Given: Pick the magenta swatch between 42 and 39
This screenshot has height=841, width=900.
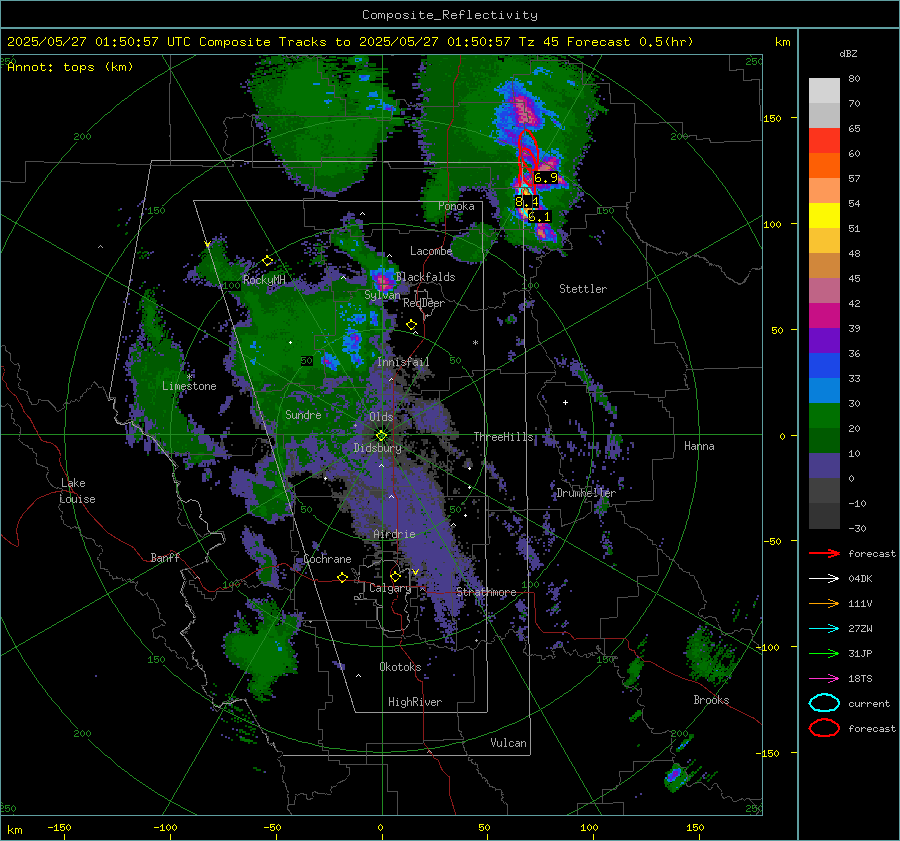Looking at the screenshot, I should coord(824,315).
